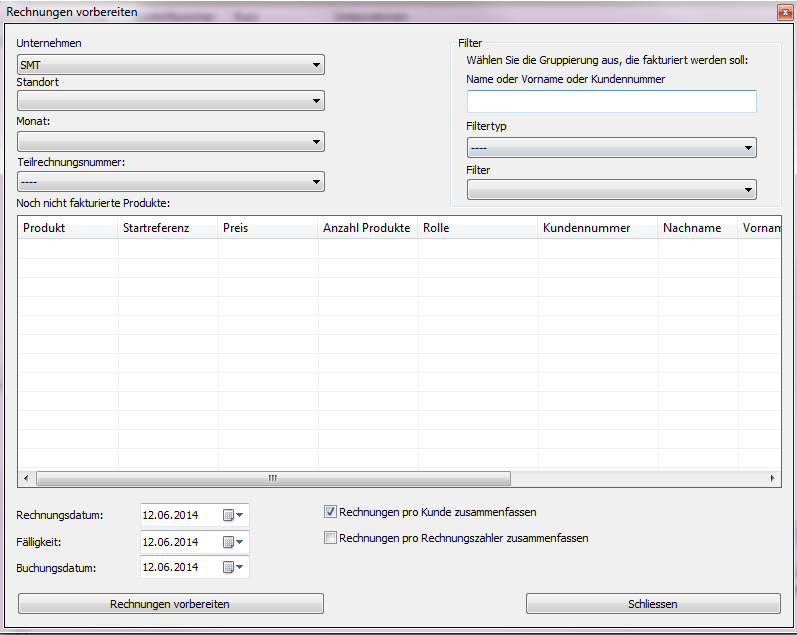Open the Monat dropdown
The height and width of the screenshot is (635, 797).
coord(171,142)
